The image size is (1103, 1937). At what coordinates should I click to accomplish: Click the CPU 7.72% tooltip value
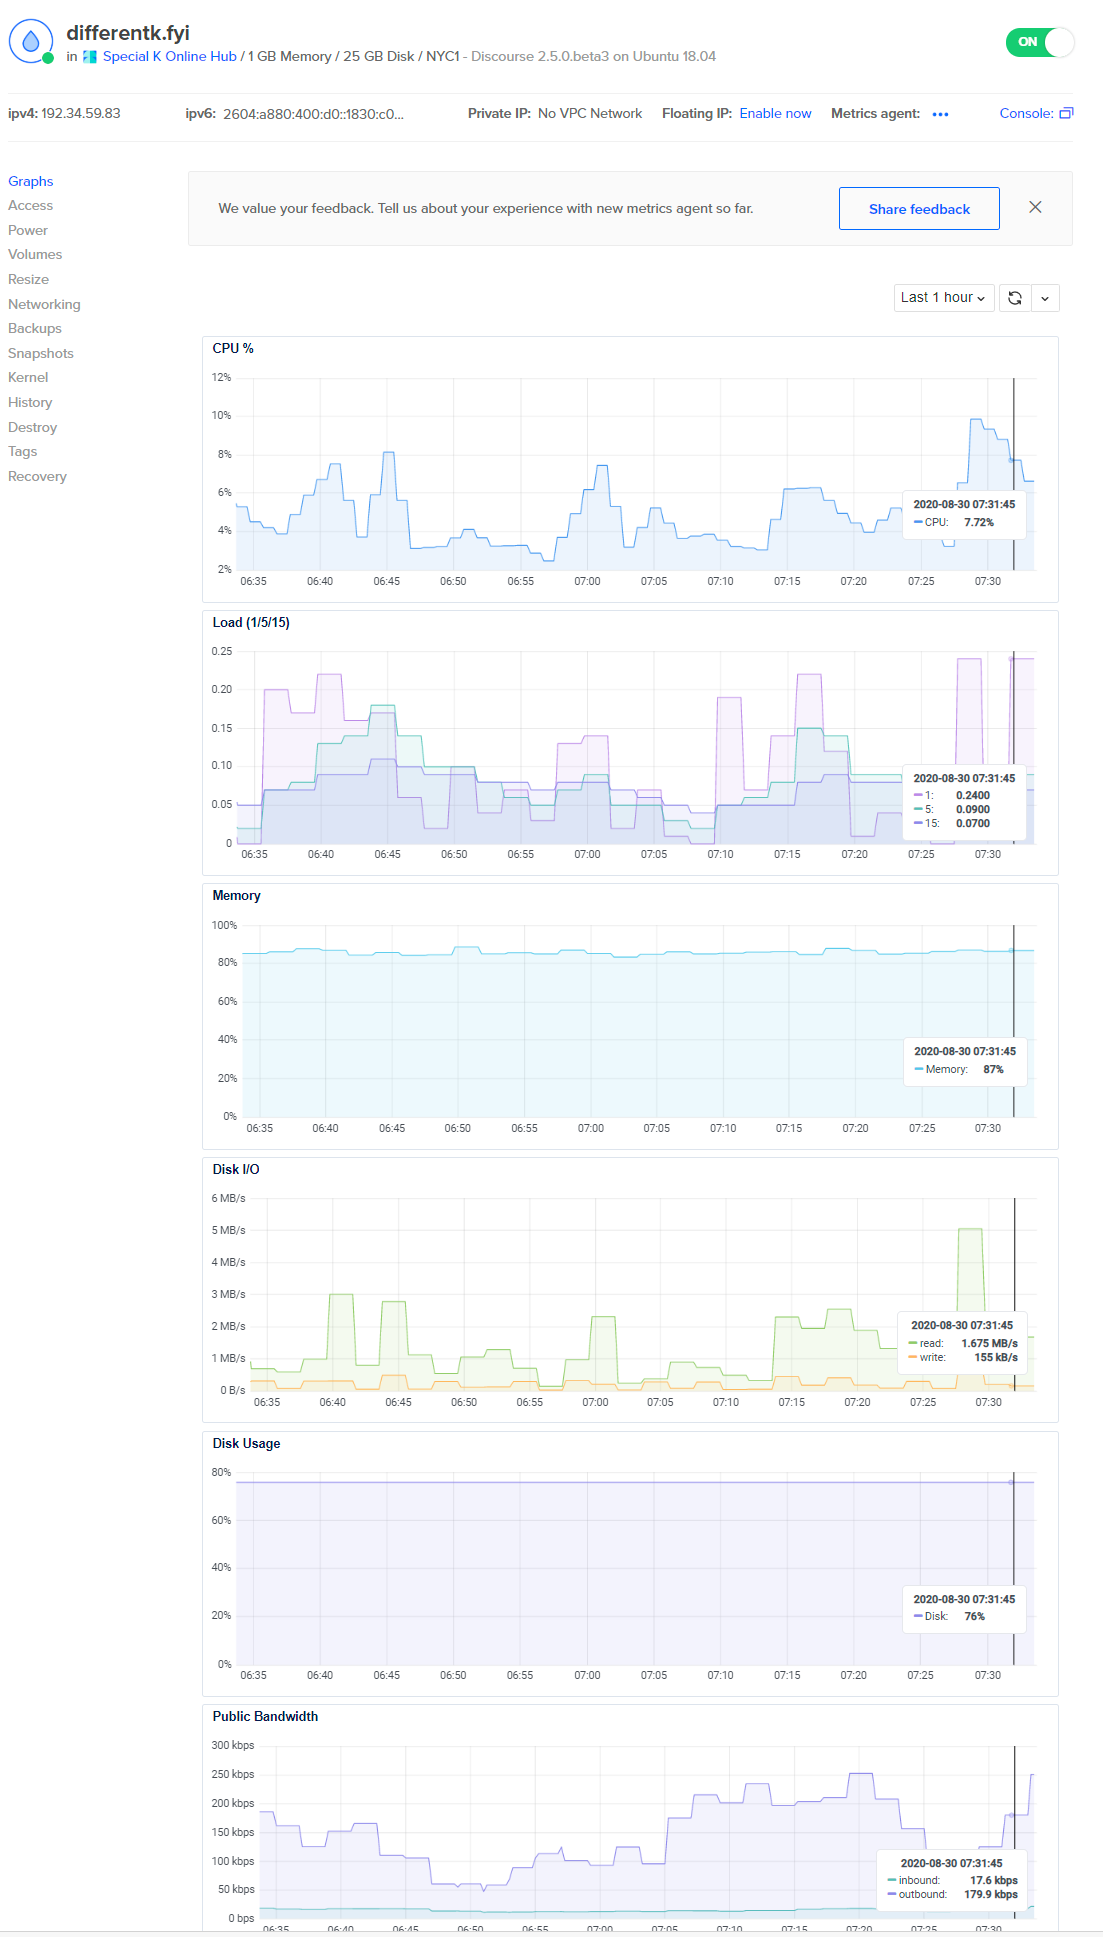point(979,523)
